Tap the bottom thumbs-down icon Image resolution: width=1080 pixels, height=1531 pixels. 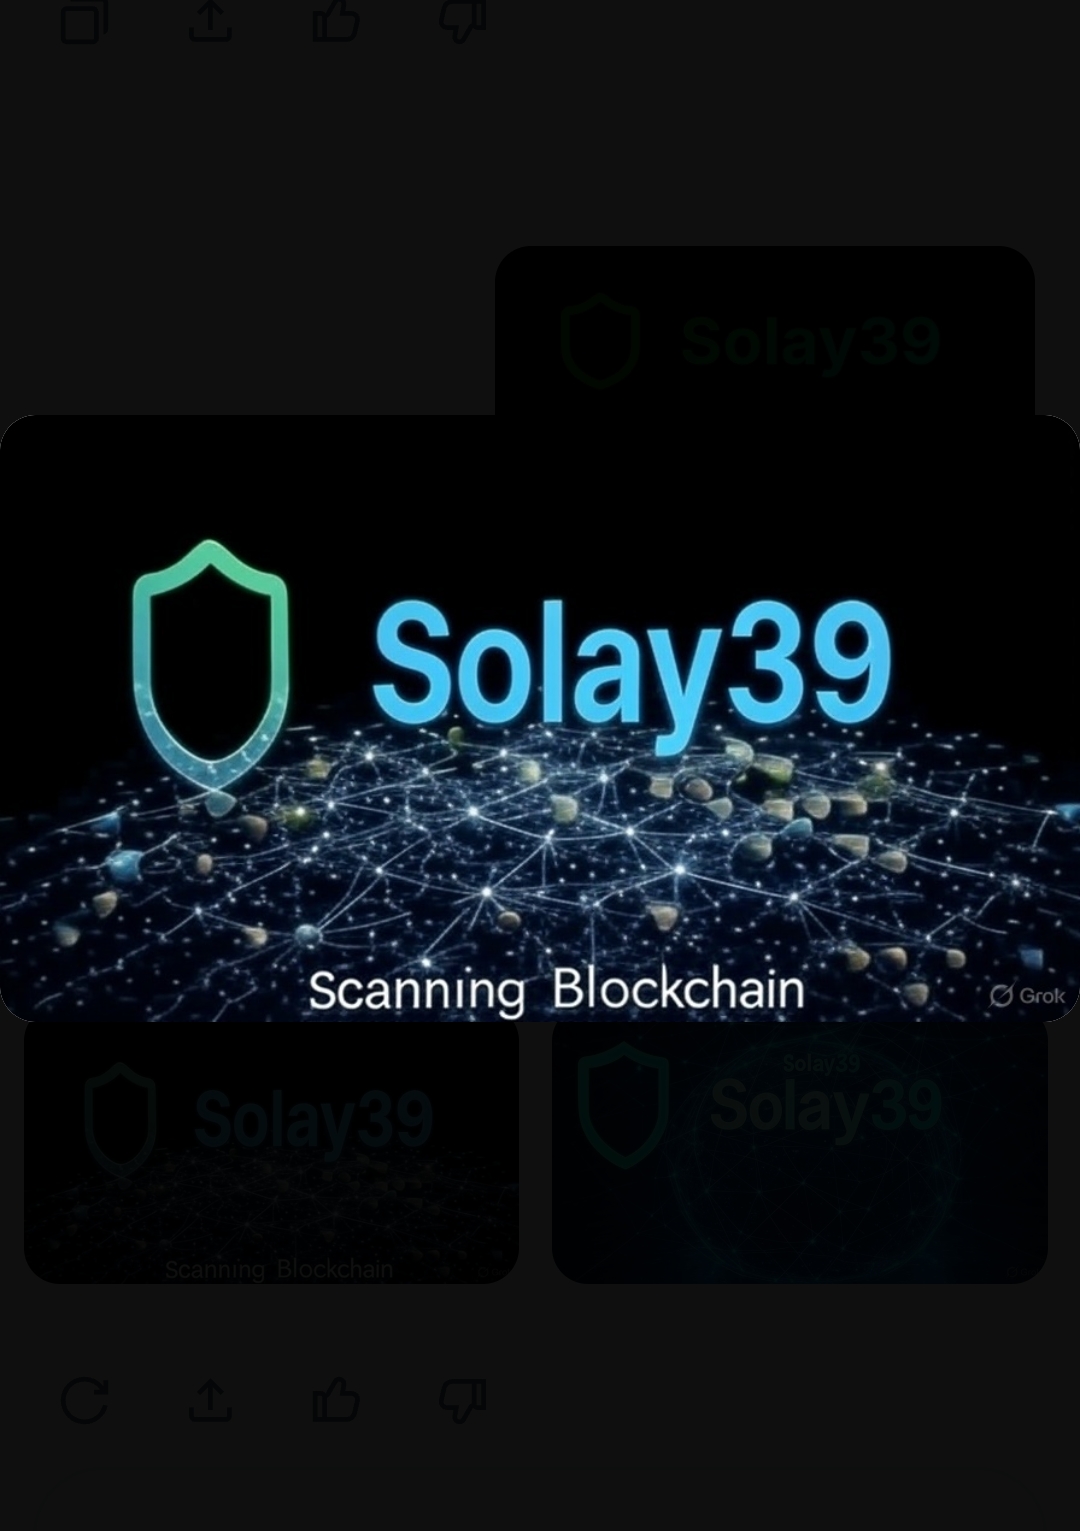tap(462, 1399)
